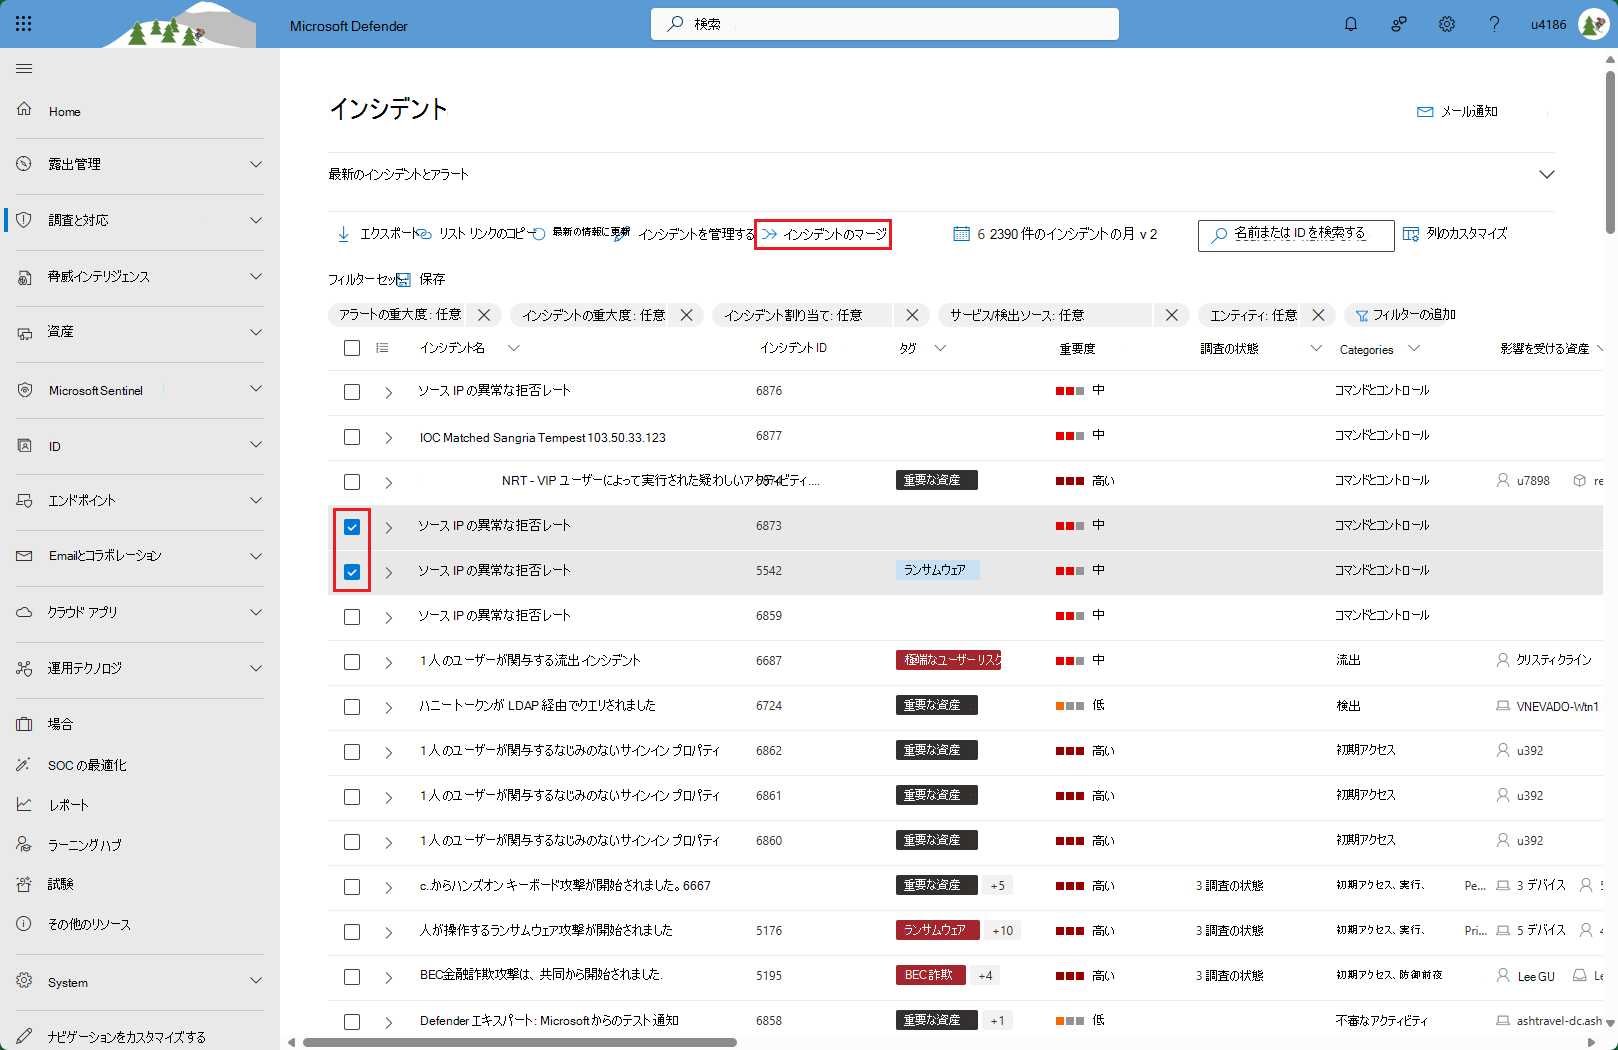Remove the インシデント割り当て filter

click(x=912, y=315)
